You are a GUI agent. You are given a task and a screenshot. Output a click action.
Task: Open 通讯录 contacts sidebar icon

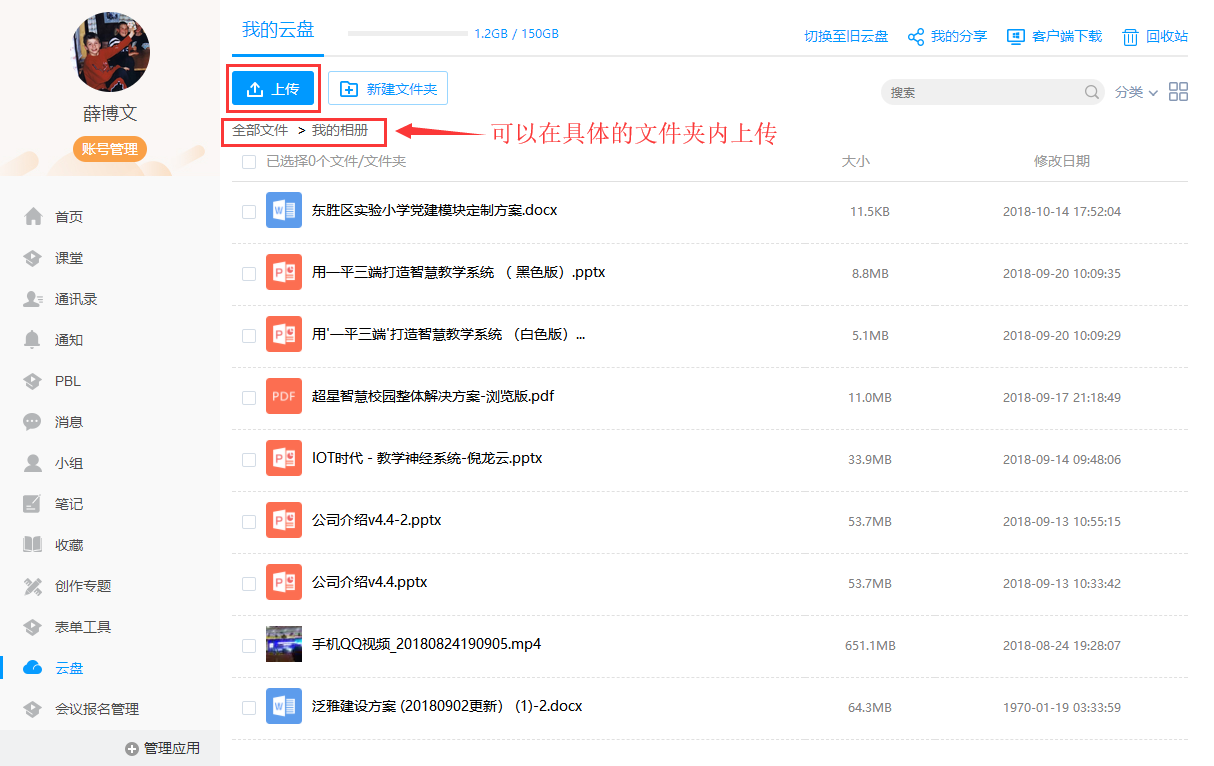[33, 299]
